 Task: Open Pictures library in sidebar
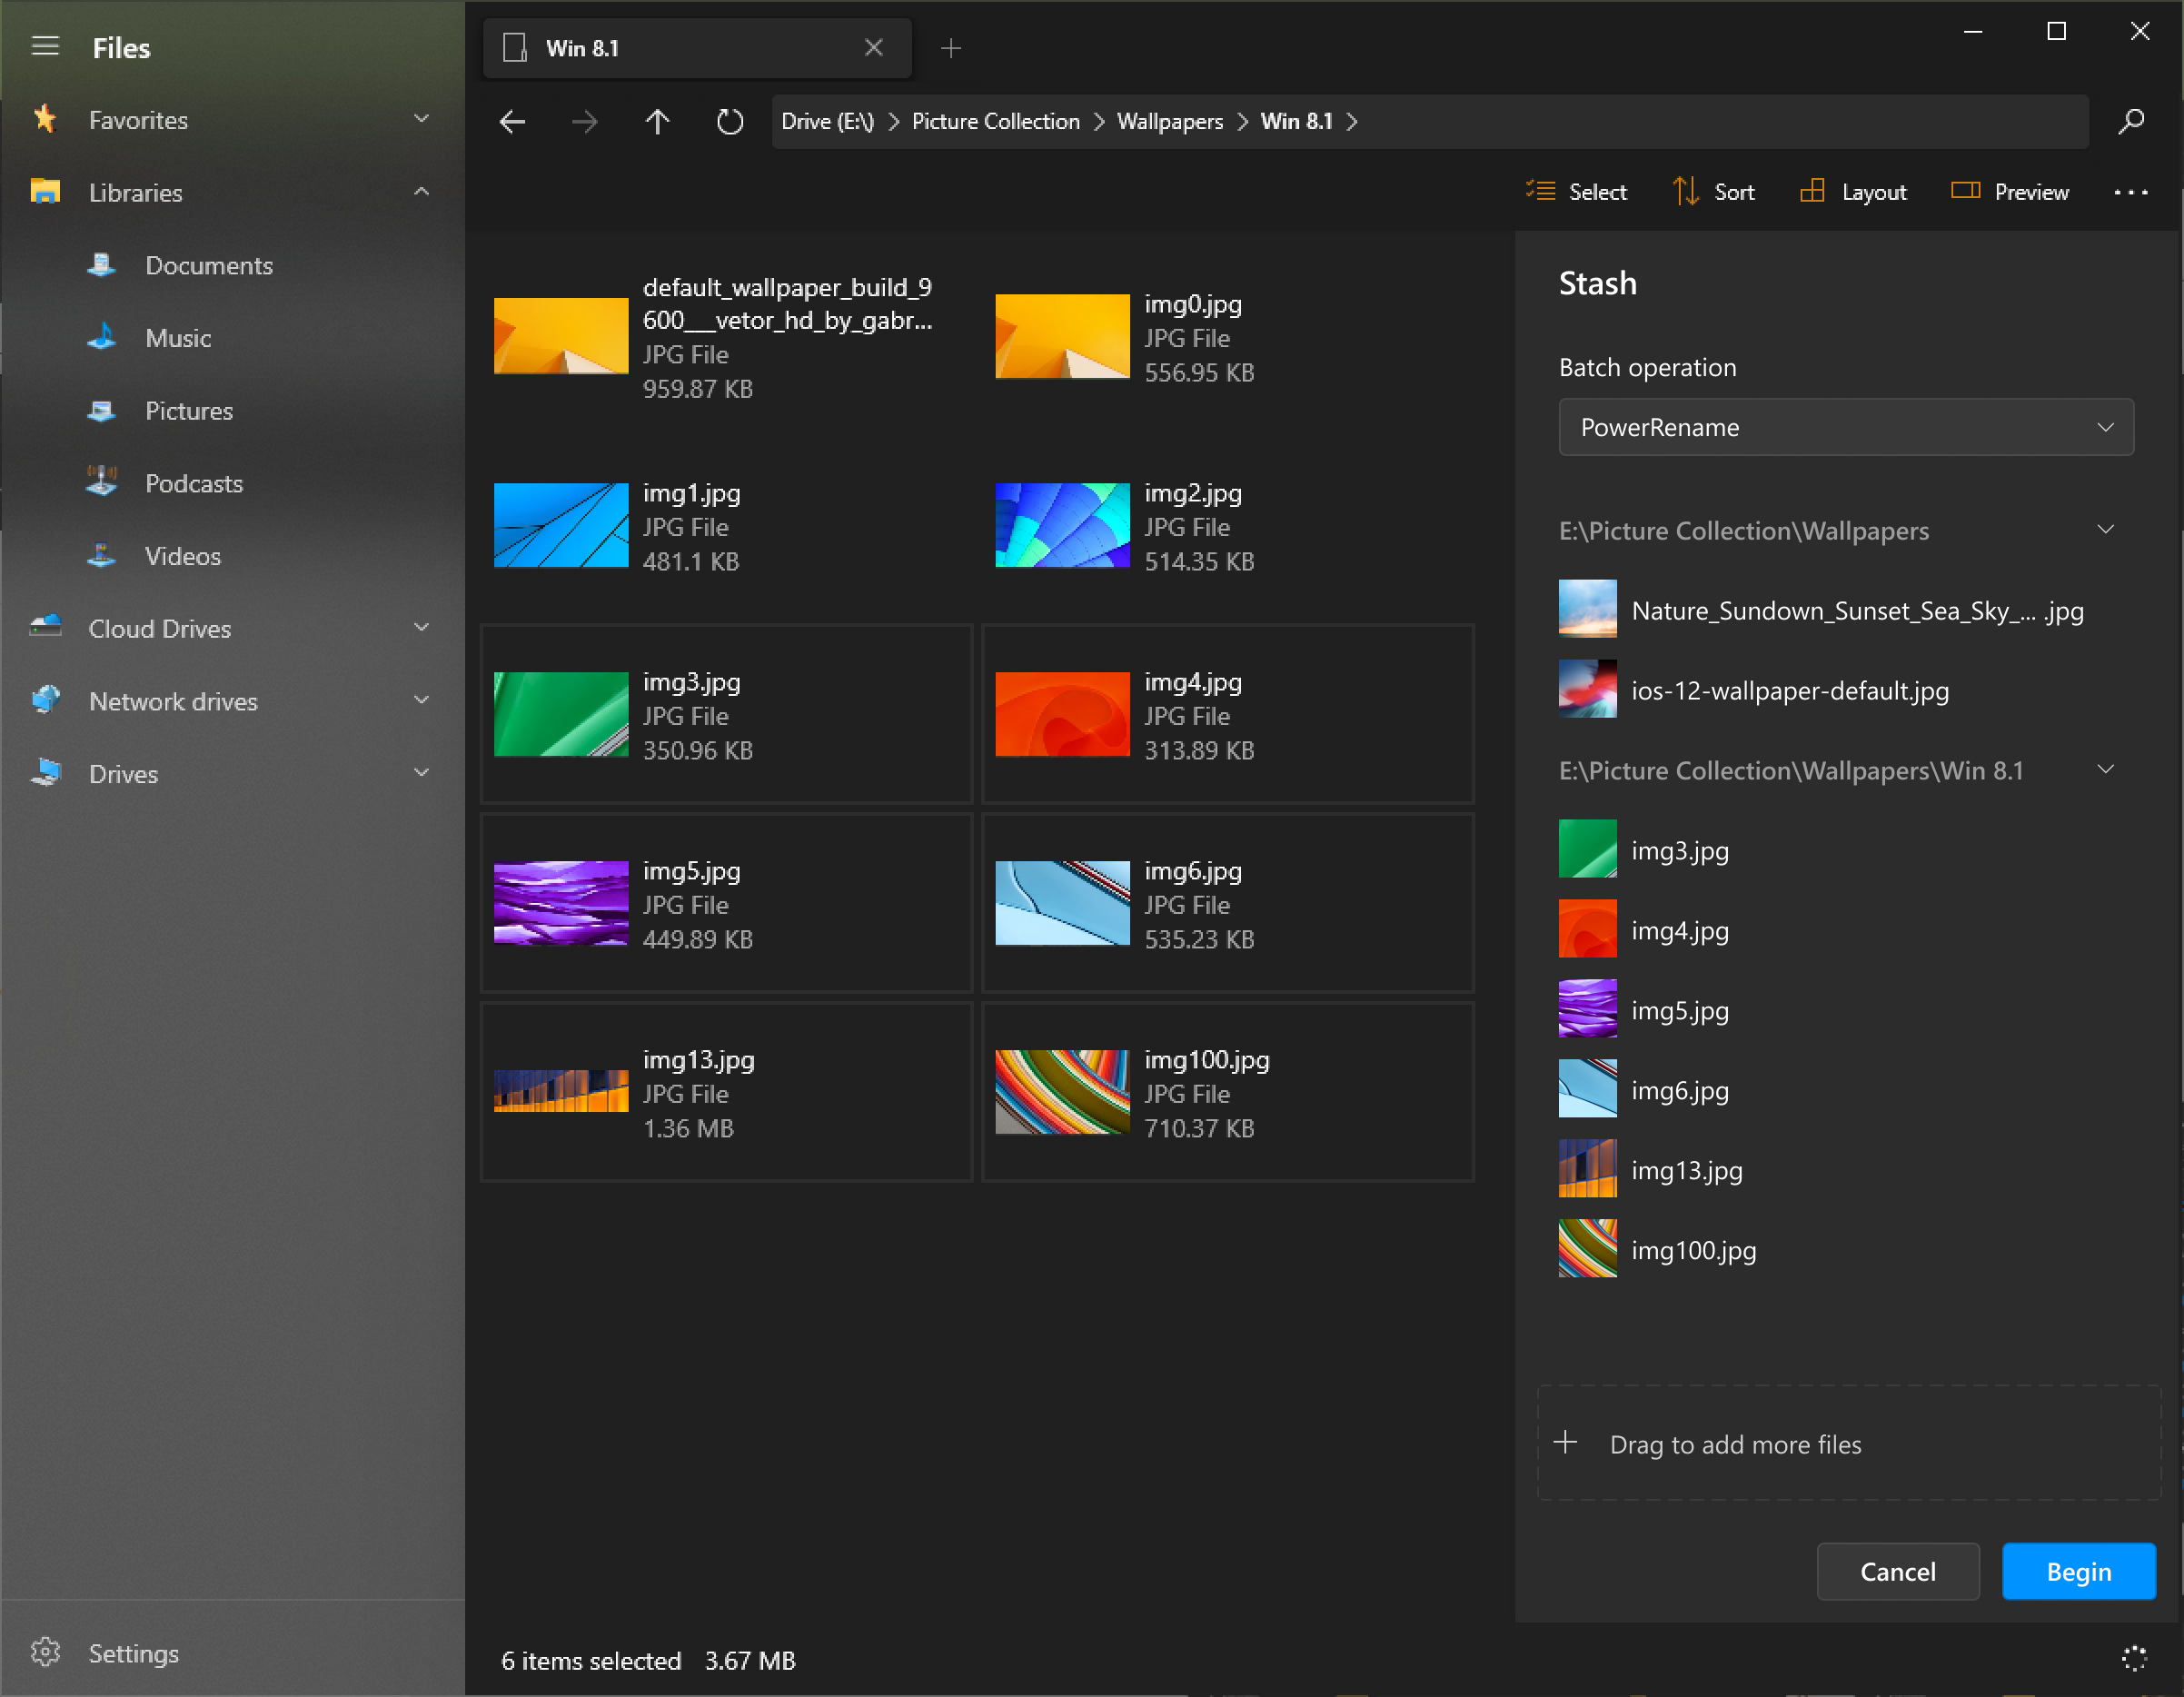click(188, 411)
